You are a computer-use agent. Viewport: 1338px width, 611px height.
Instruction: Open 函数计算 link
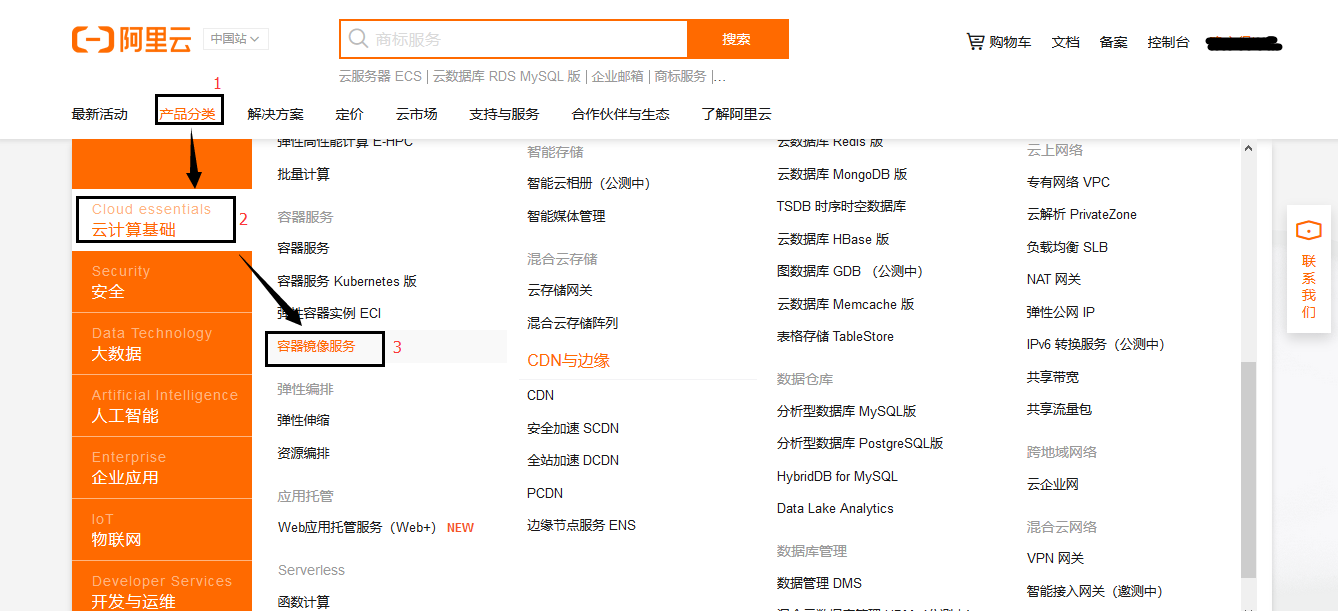[303, 602]
